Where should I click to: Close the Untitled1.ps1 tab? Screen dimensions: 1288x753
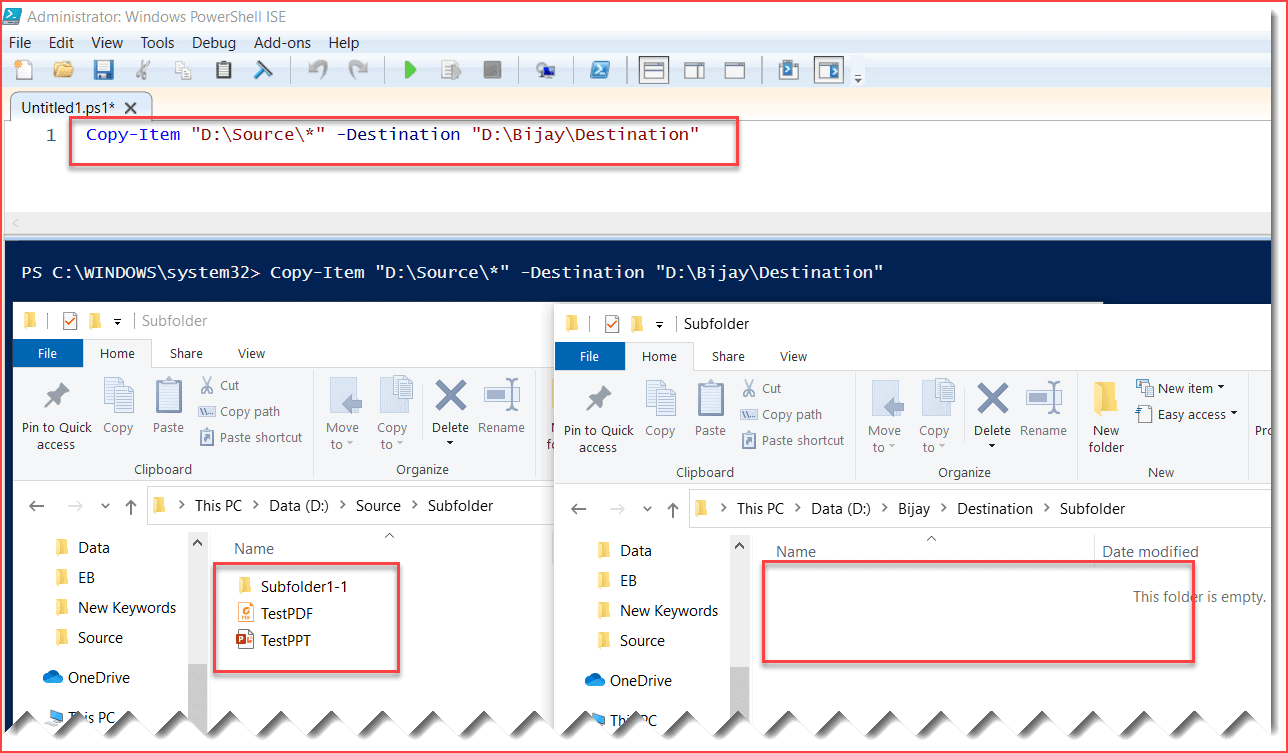tap(131, 107)
